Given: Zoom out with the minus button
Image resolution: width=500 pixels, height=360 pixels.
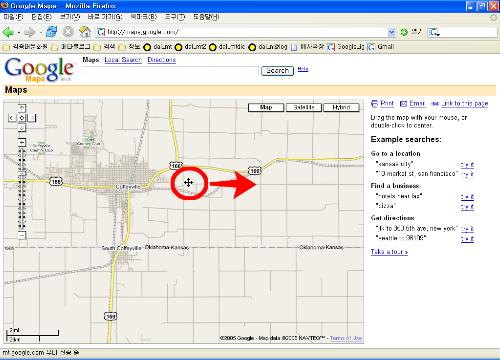Looking at the screenshot, I should [22, 235].
